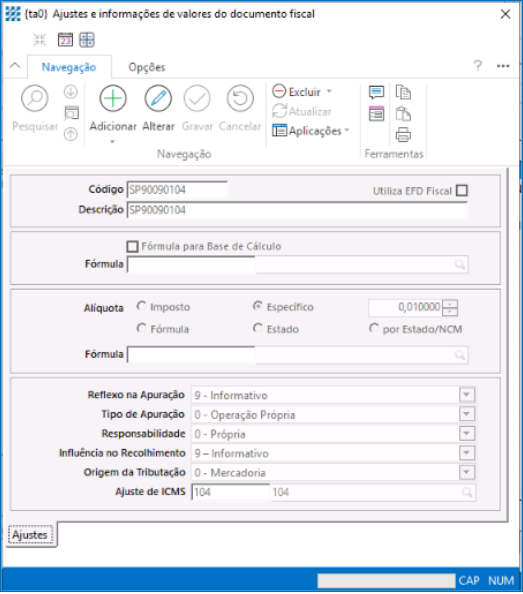Click the form layout icon below comment bubble
This screenshot has width=523, height=594.
pyautogui.click(x=376, y=114)
